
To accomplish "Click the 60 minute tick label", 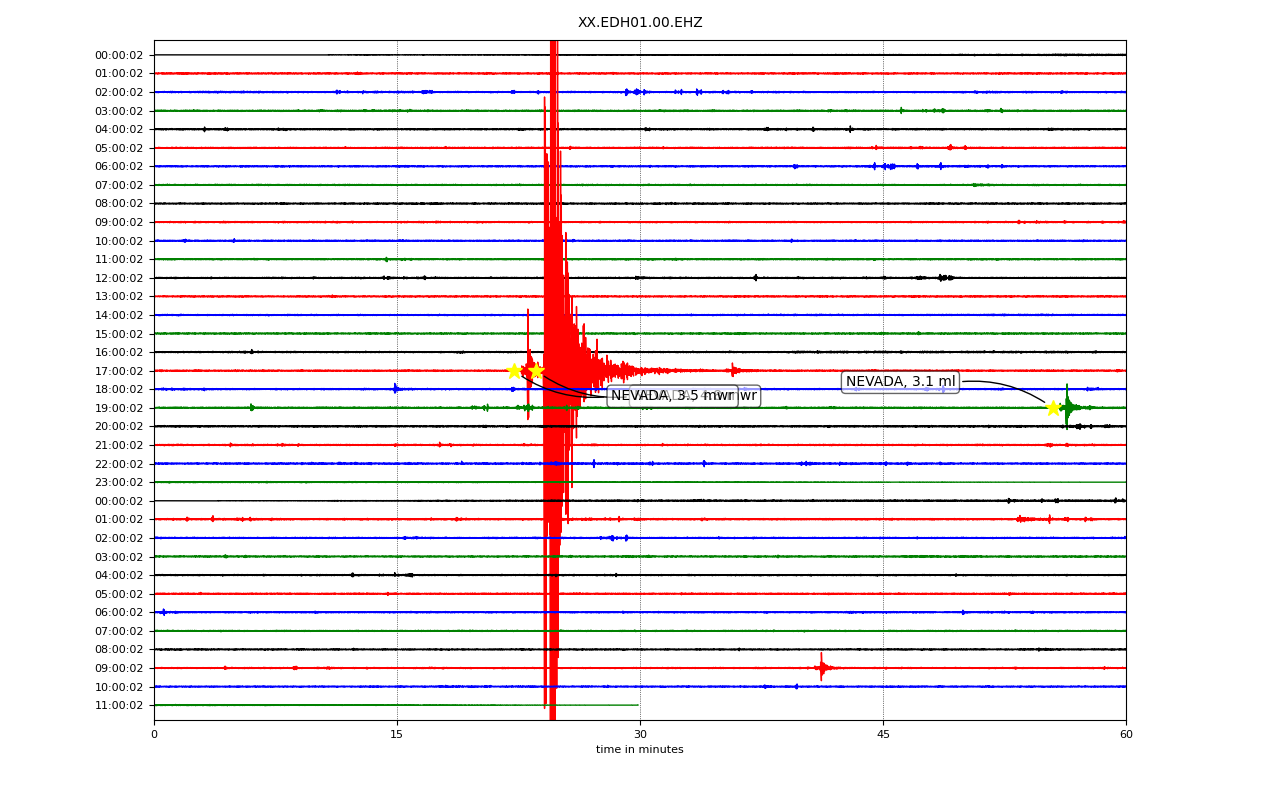I will [x=1126, y=735].
